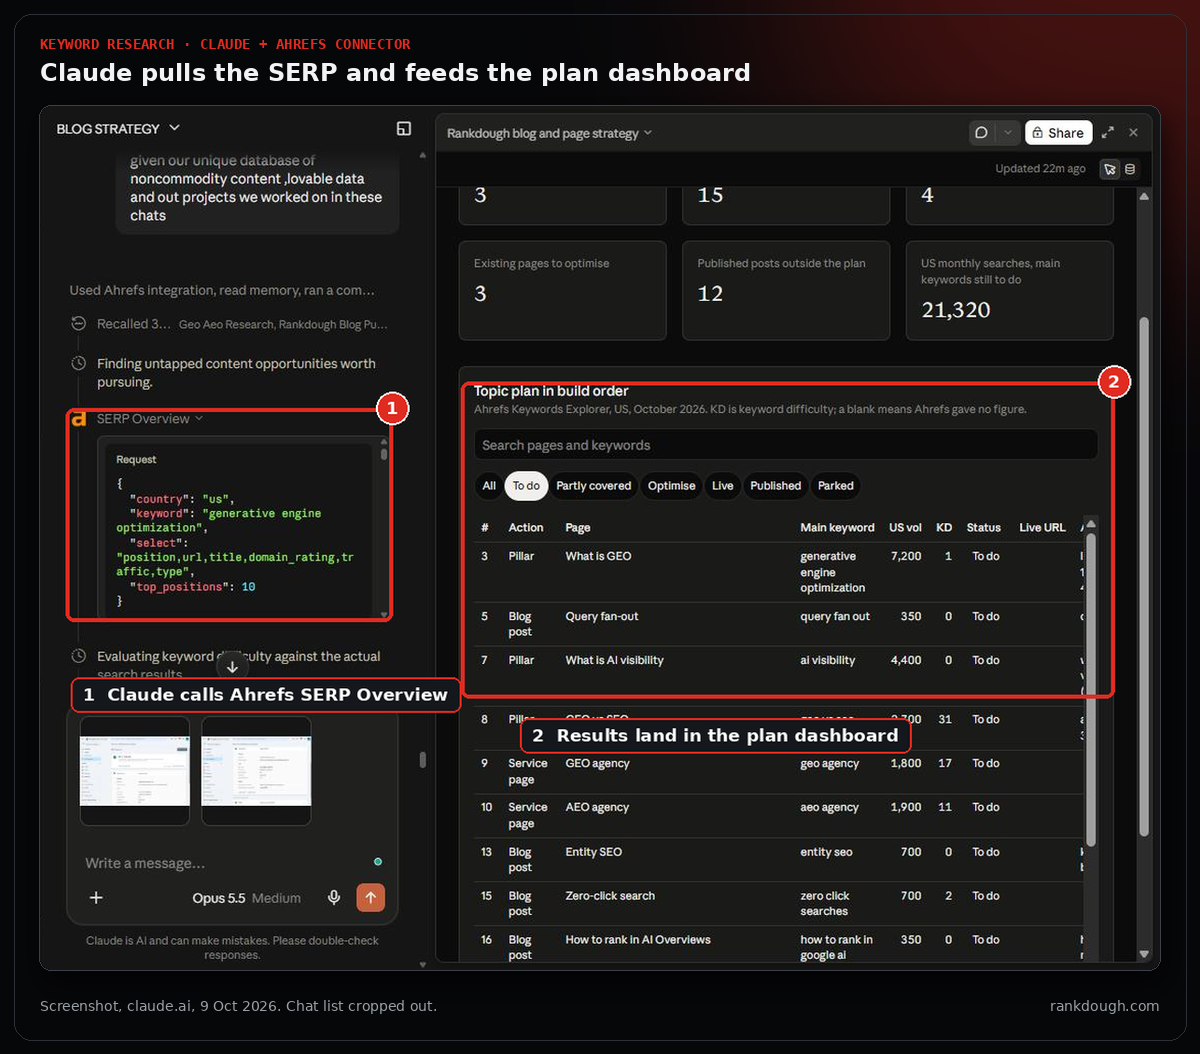
Task: Sort by the US vol column header
Action: pos(905,528)
